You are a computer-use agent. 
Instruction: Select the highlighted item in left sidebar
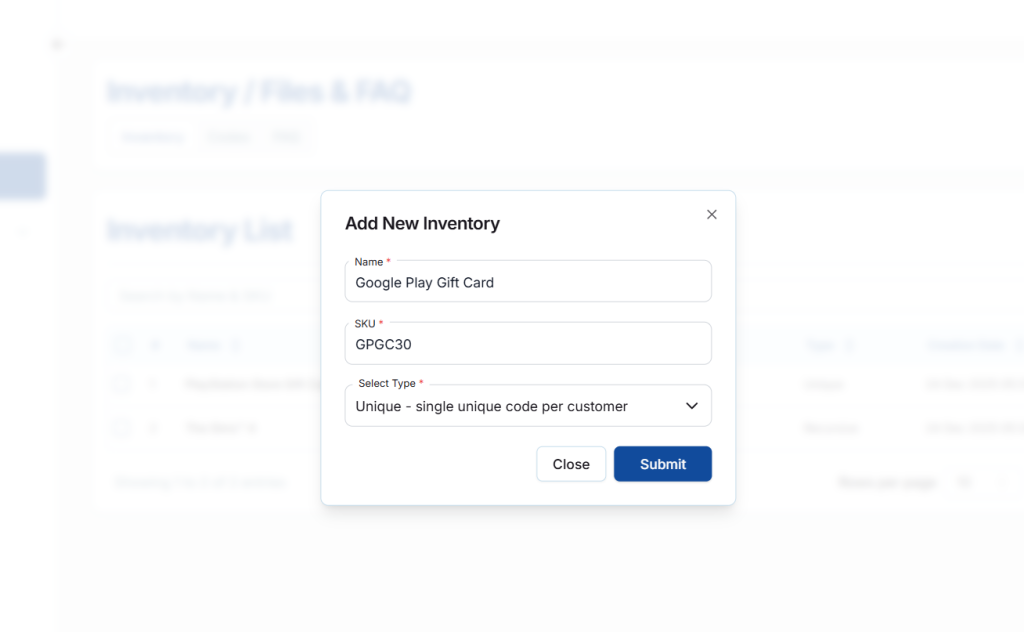click(x=23, y=176)
